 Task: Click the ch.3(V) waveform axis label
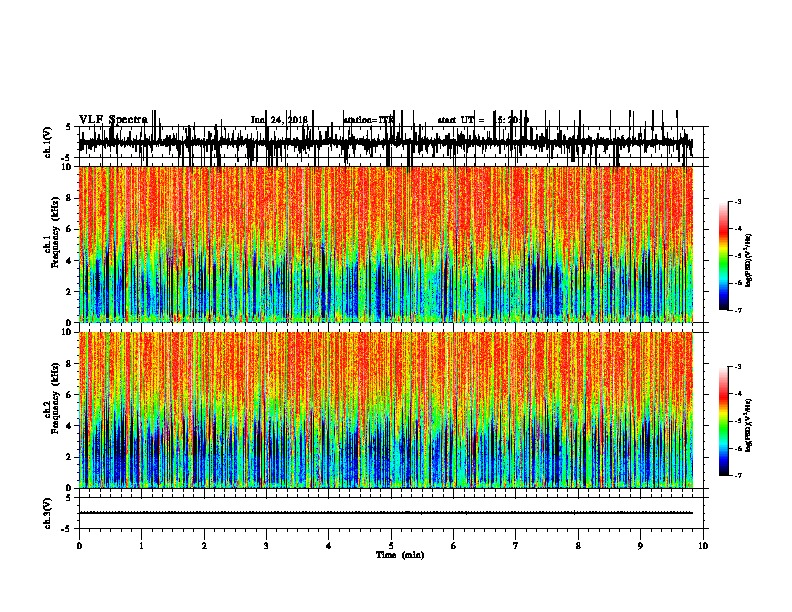pos(47,513)
